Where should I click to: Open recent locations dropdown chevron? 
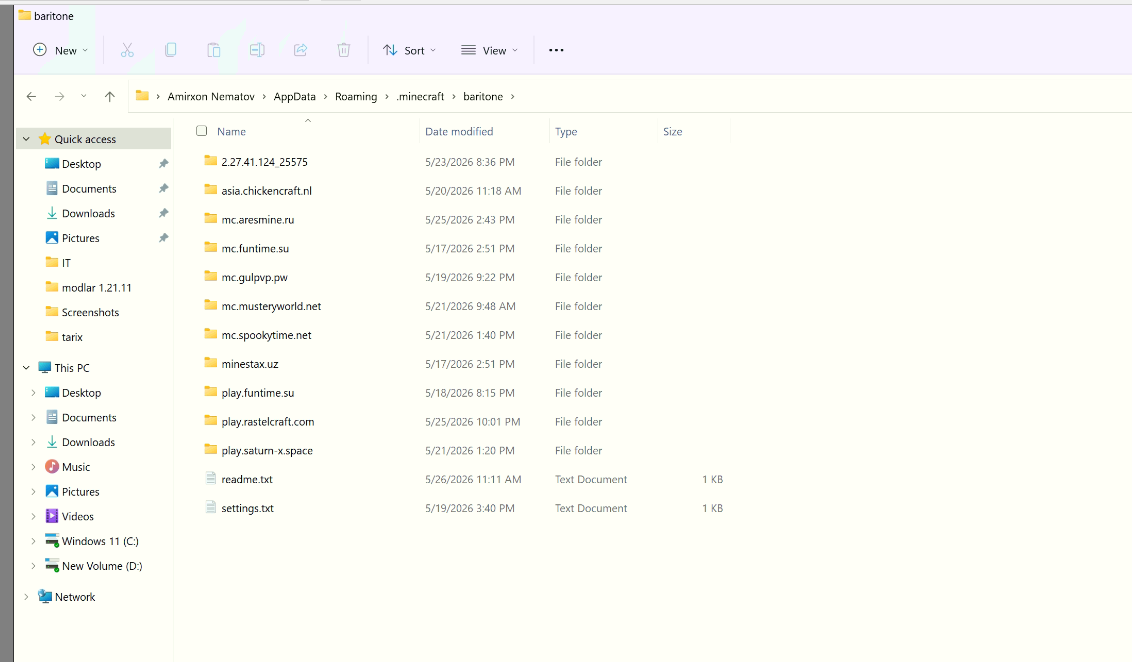coord(84,96)
